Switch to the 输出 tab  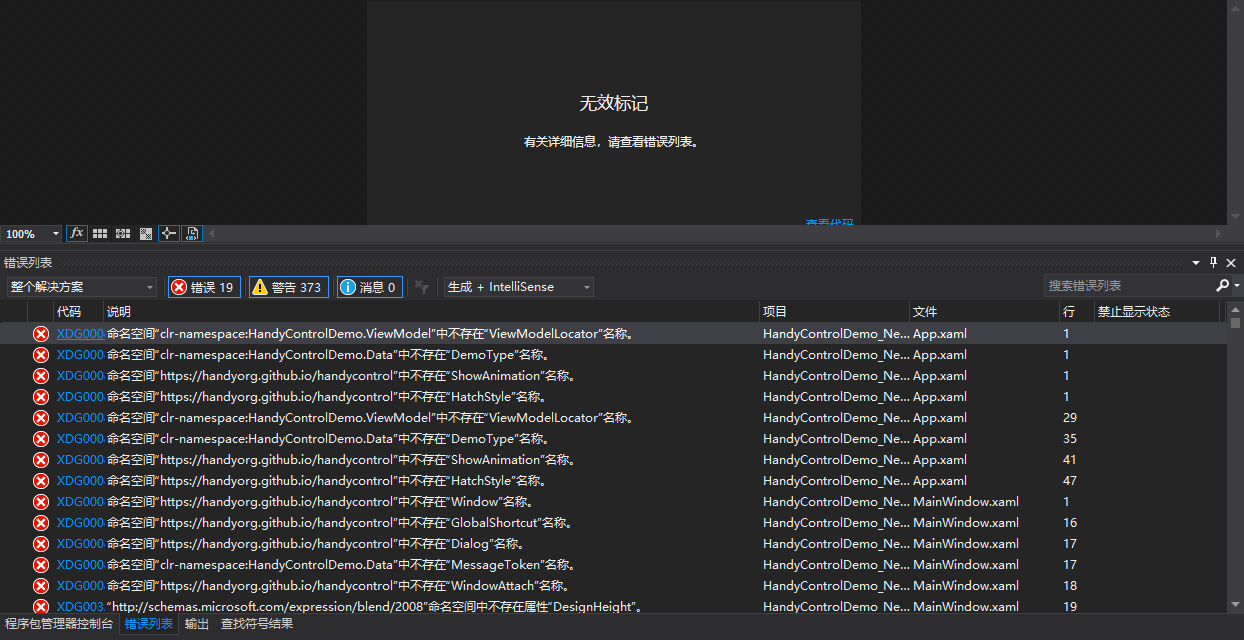197,624
